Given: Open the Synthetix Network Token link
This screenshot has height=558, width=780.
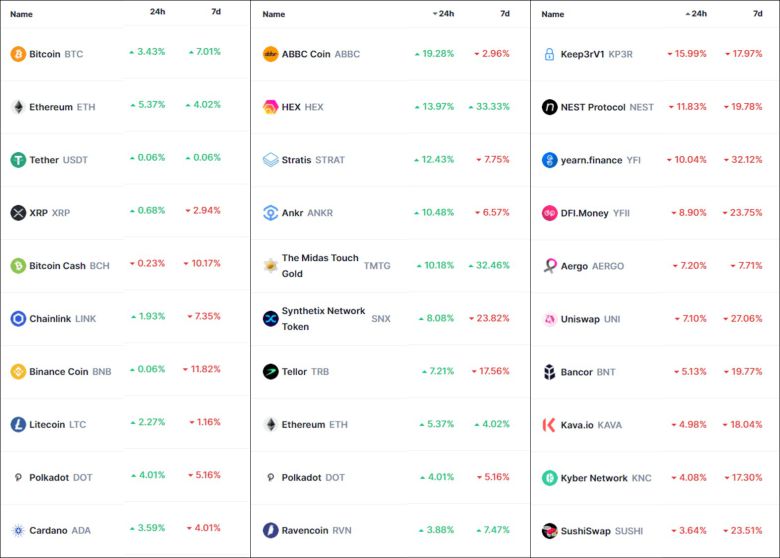Looking at the screenshot, I should (323, 319).
